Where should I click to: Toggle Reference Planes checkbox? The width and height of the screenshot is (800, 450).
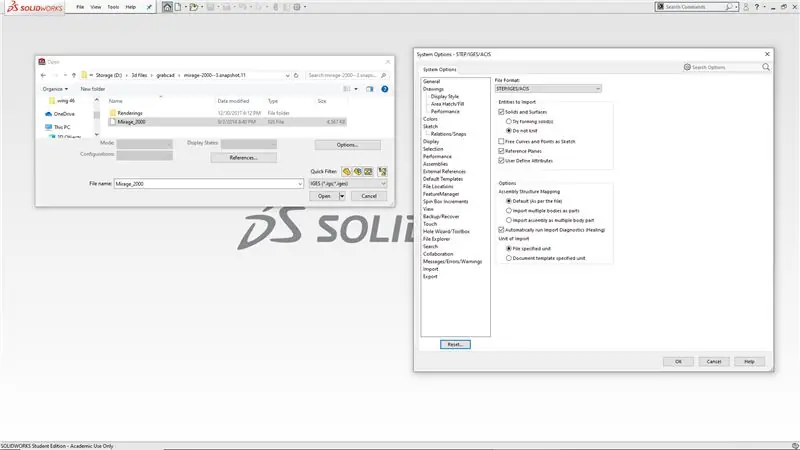click(x=501, y=151)
